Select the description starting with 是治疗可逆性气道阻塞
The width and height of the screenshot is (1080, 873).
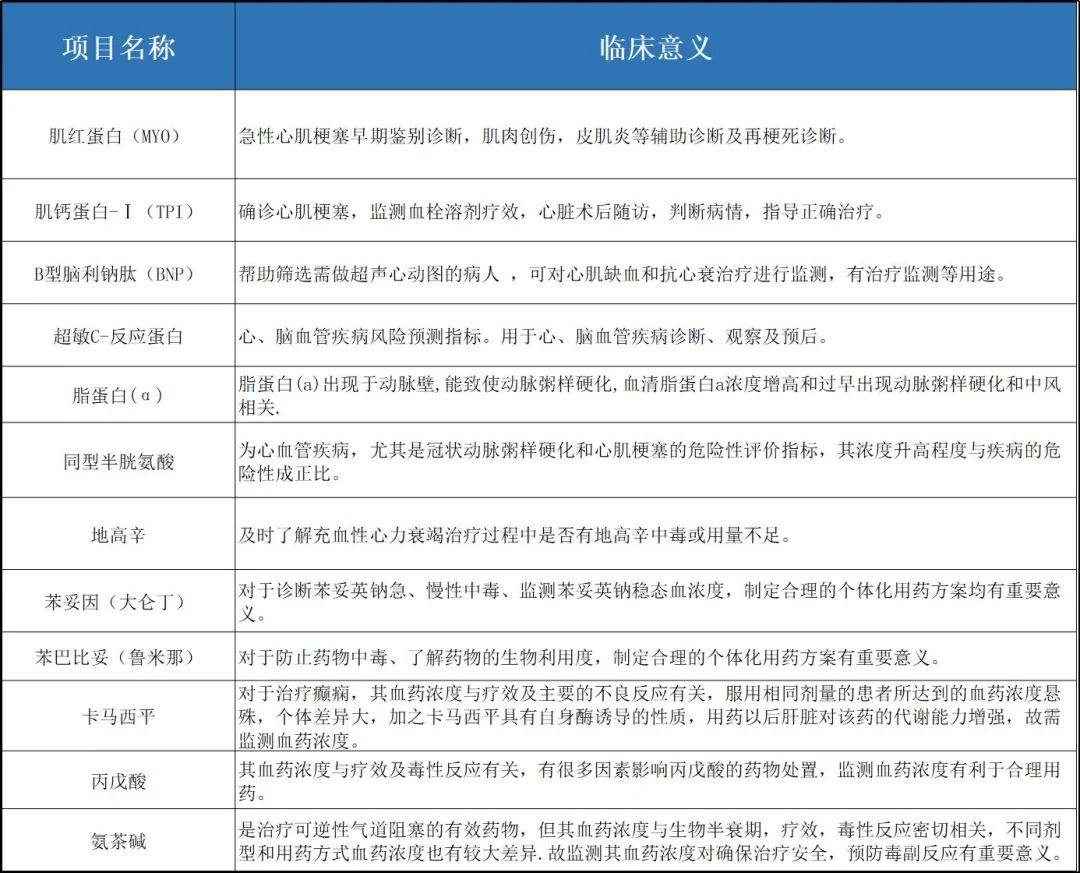[650, 840]
